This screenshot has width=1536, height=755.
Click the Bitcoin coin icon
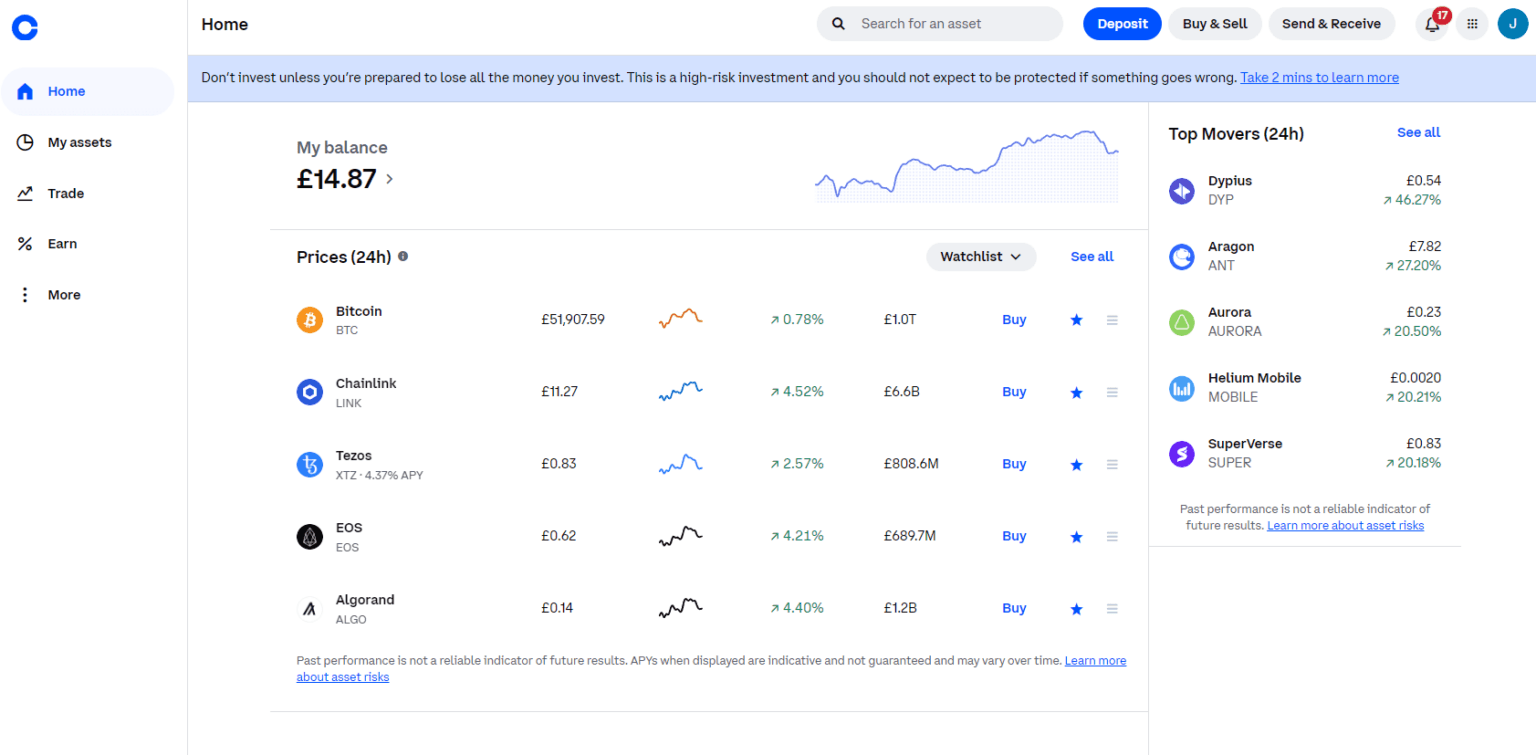310,320
